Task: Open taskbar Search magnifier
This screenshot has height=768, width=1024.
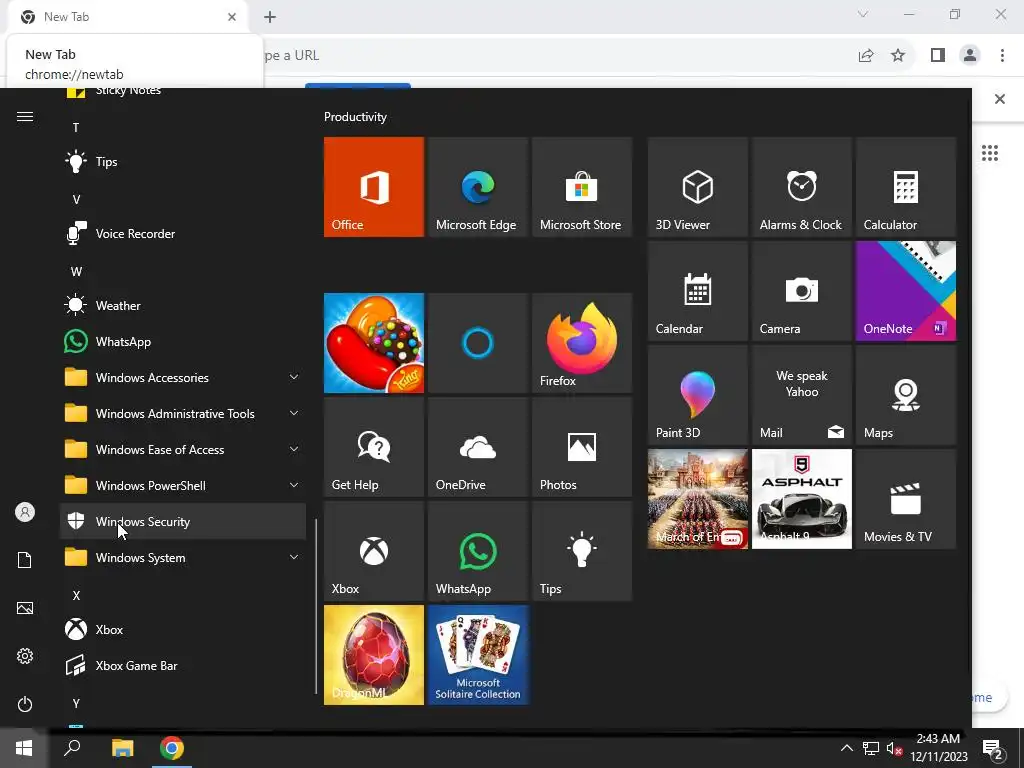Action: tap(72, 748)
